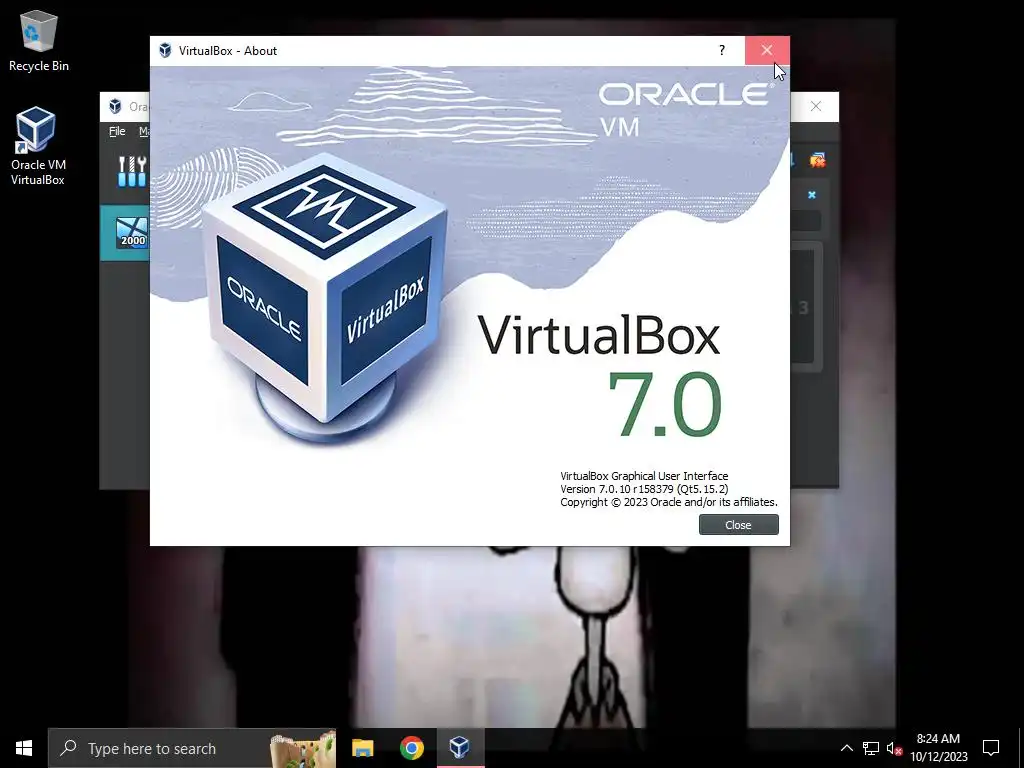This screenshot has width=1024, height=768.
Task: Click the VirtualBox icon in Manager title bar
Action: tap(115, 106)
